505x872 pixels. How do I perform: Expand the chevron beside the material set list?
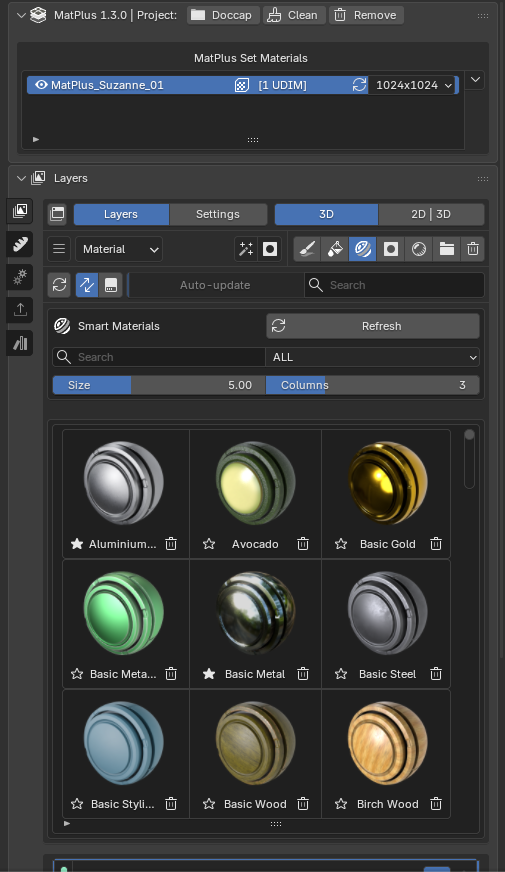click(x=476, y=80)
